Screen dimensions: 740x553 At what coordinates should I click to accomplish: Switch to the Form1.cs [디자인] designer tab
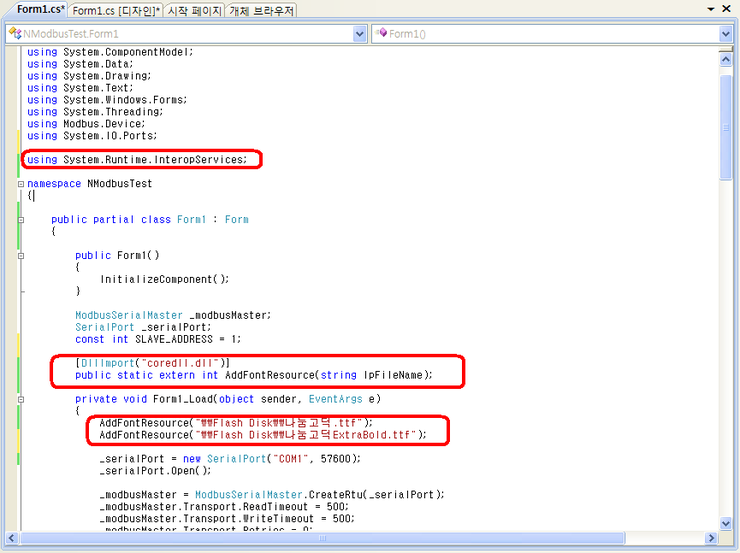[x=116, y=10]
